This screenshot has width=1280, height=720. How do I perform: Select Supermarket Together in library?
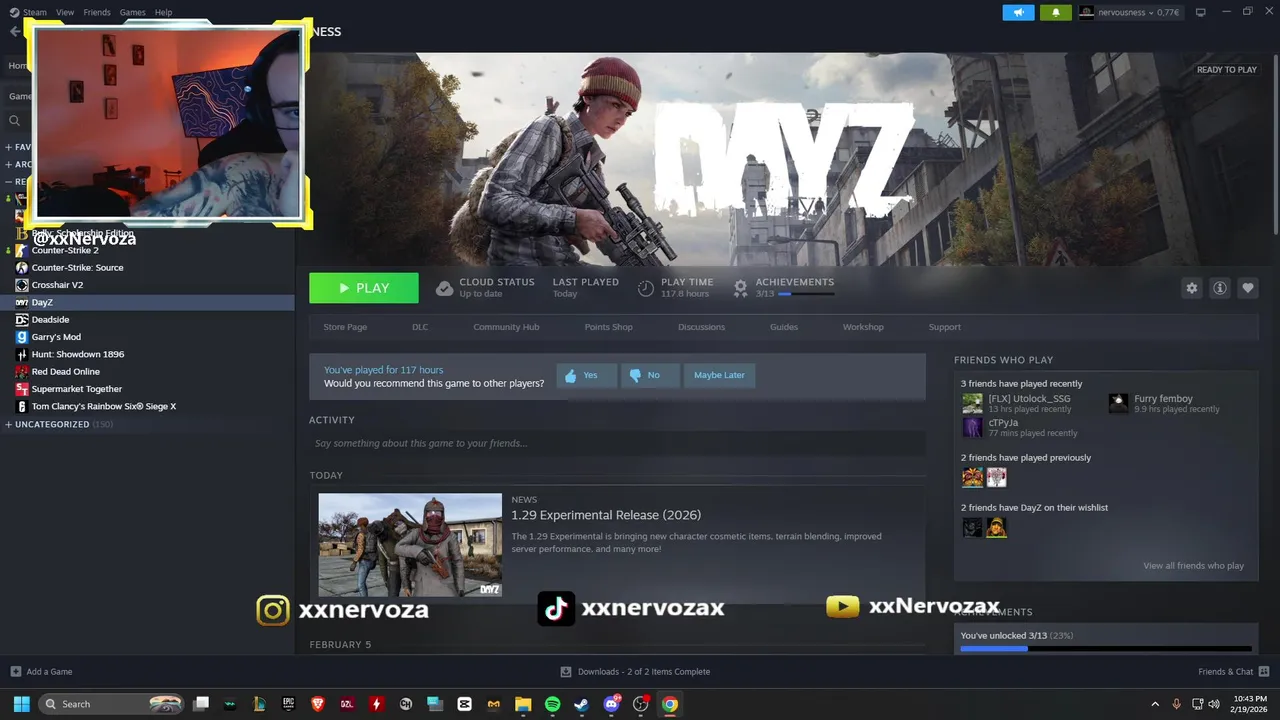[x=76, y=389]
